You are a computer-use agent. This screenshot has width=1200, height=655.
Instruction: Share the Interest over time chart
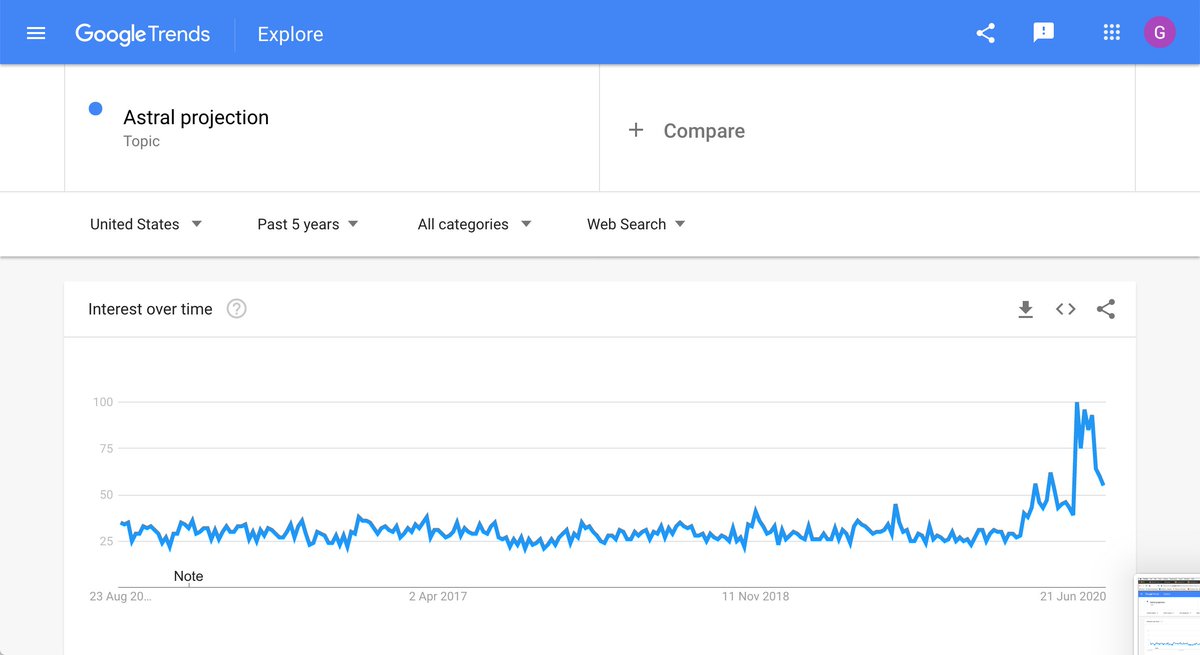point(1105,309)
